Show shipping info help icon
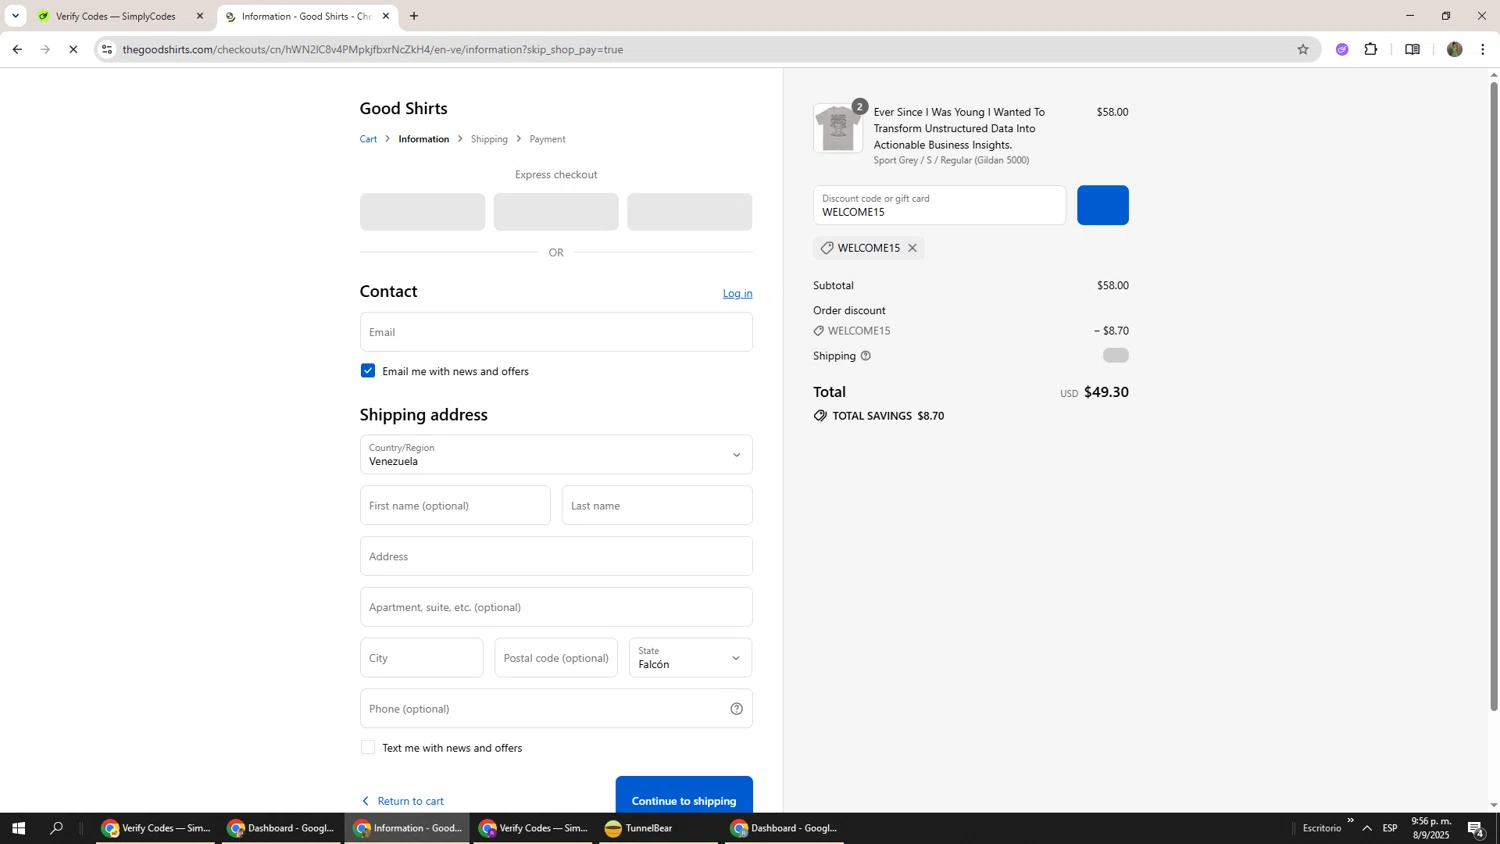This screenshot has height=844, width=1500. pyautogui.click(x=866, y=356)
